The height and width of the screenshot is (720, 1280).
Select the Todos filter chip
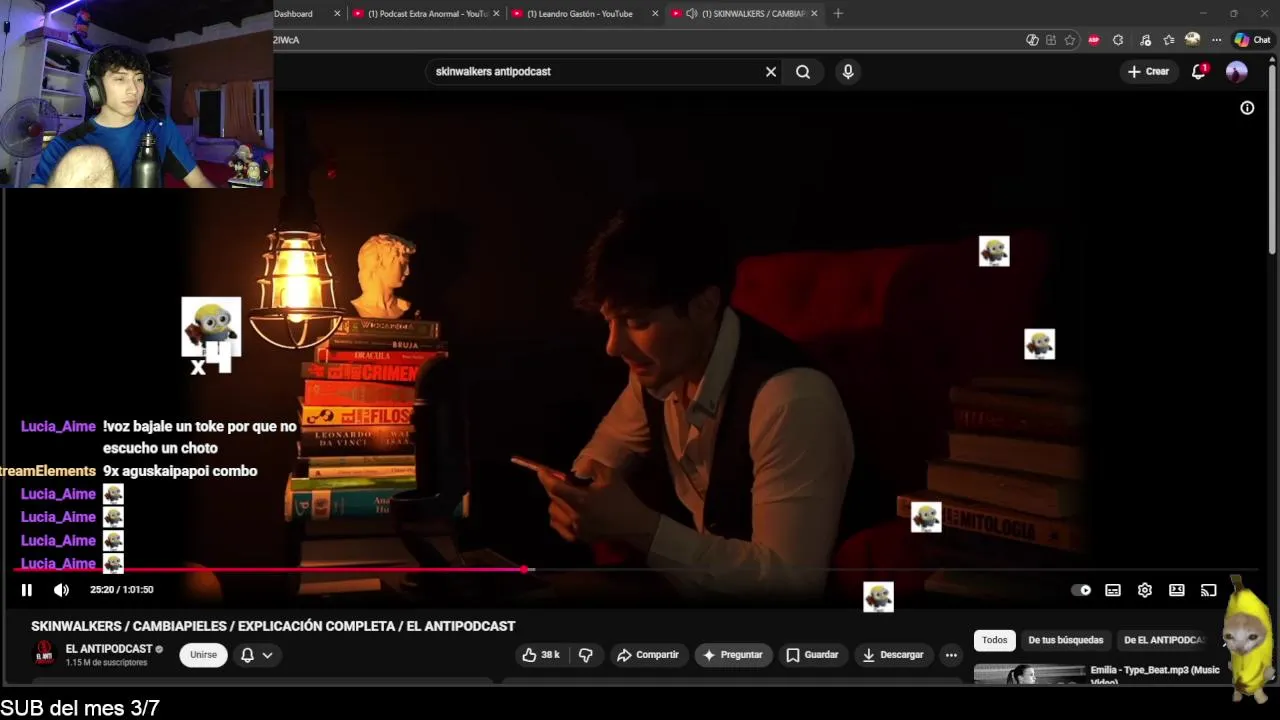995,640
